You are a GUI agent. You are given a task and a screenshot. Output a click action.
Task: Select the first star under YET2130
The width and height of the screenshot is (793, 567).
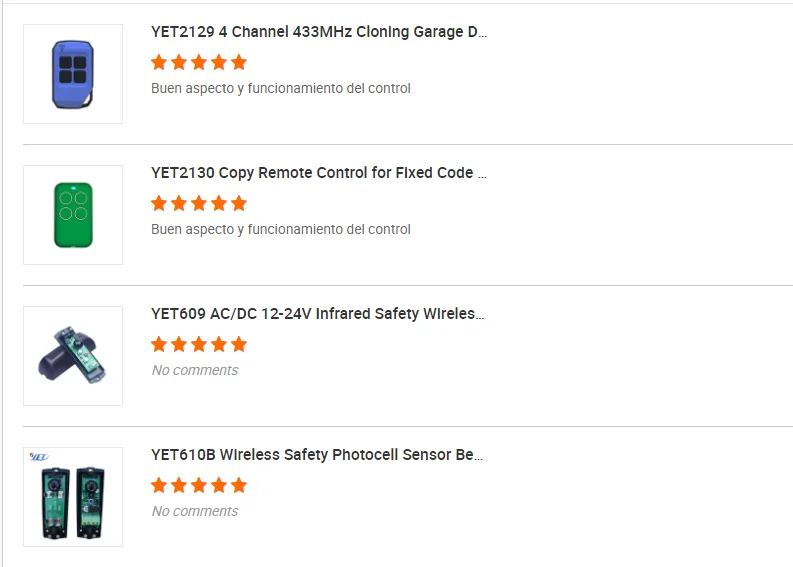(x=159, y=203)
